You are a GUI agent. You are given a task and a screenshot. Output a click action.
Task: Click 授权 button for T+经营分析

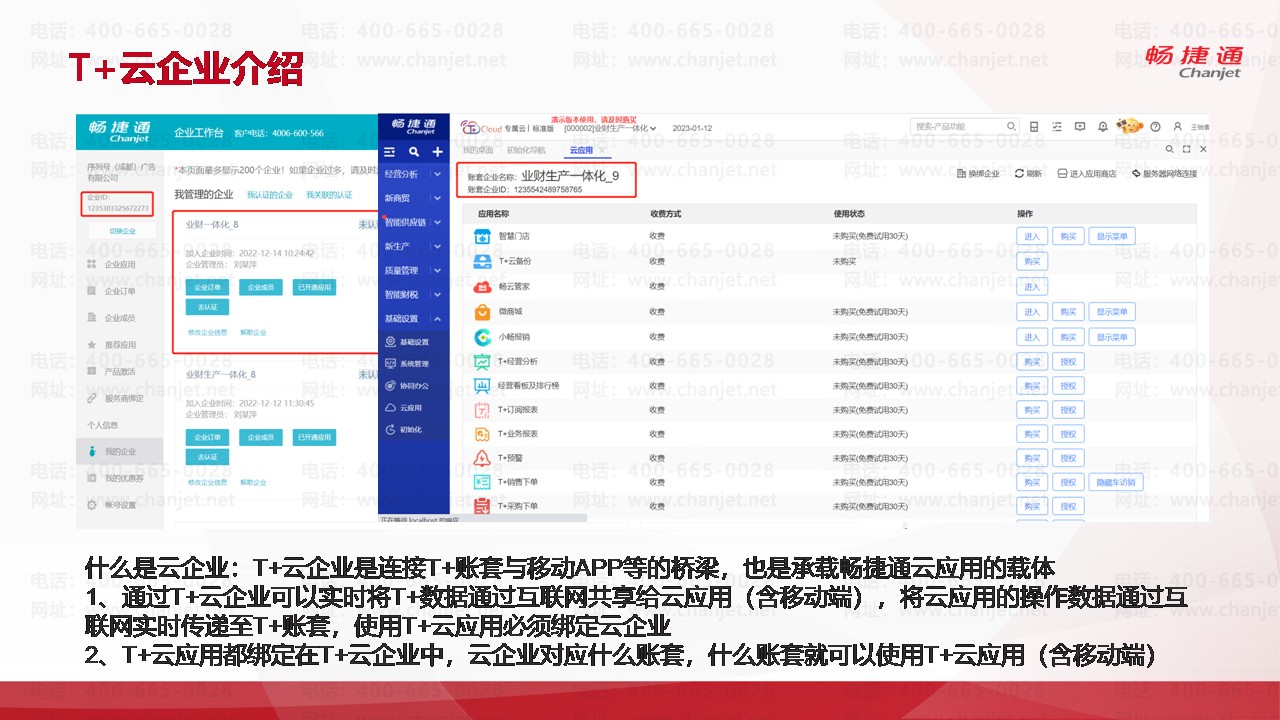(x=1068, y=362)
